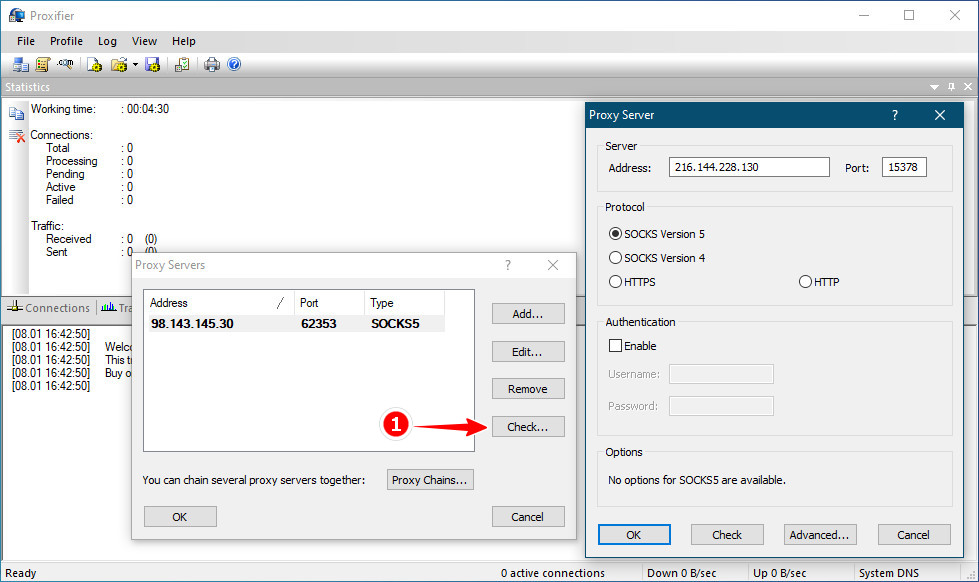Switch to the Connections tab
The image size is (979, 582).
click(x=49, y=308)
